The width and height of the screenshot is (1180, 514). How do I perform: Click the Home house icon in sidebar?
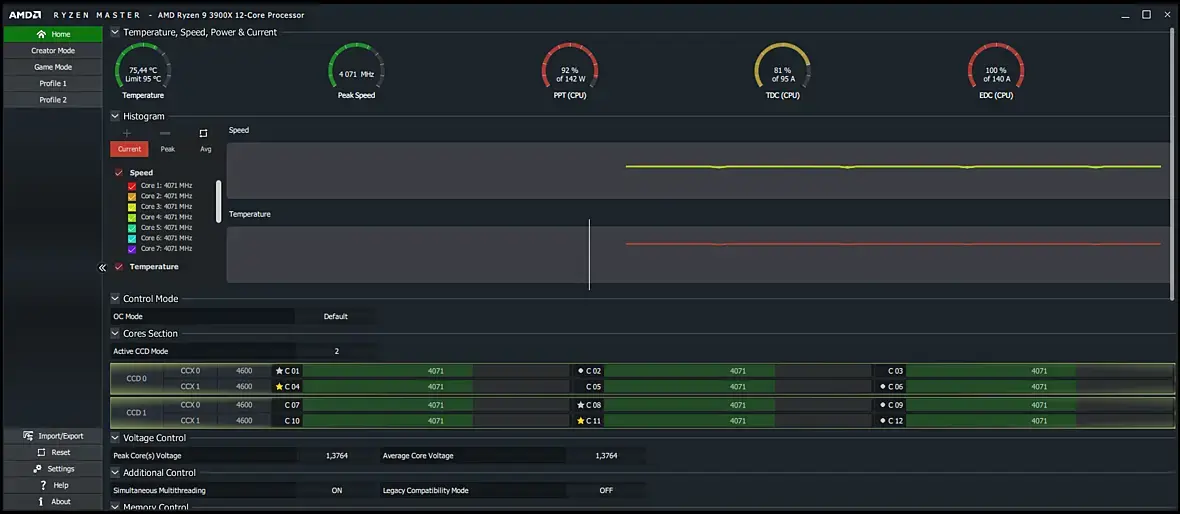pos(41,34)
